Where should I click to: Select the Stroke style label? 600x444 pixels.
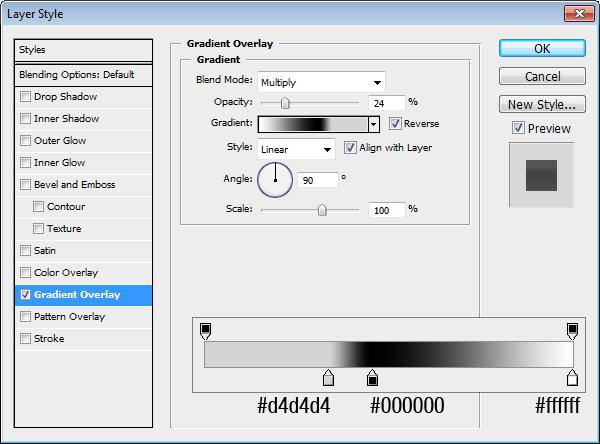point(49,339)
